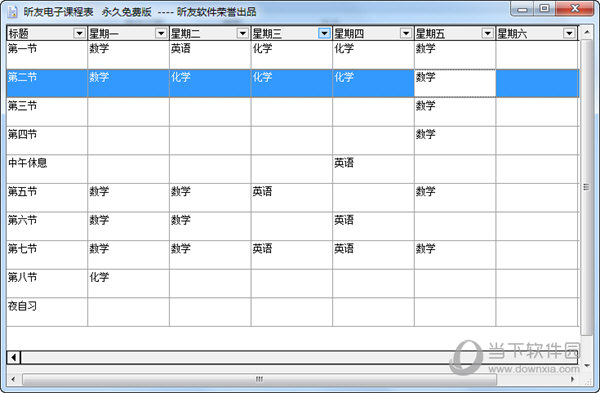Click the vertical scrollbar down arrow
This screenshot has height=393, width=600.
(x=586, y=366)
